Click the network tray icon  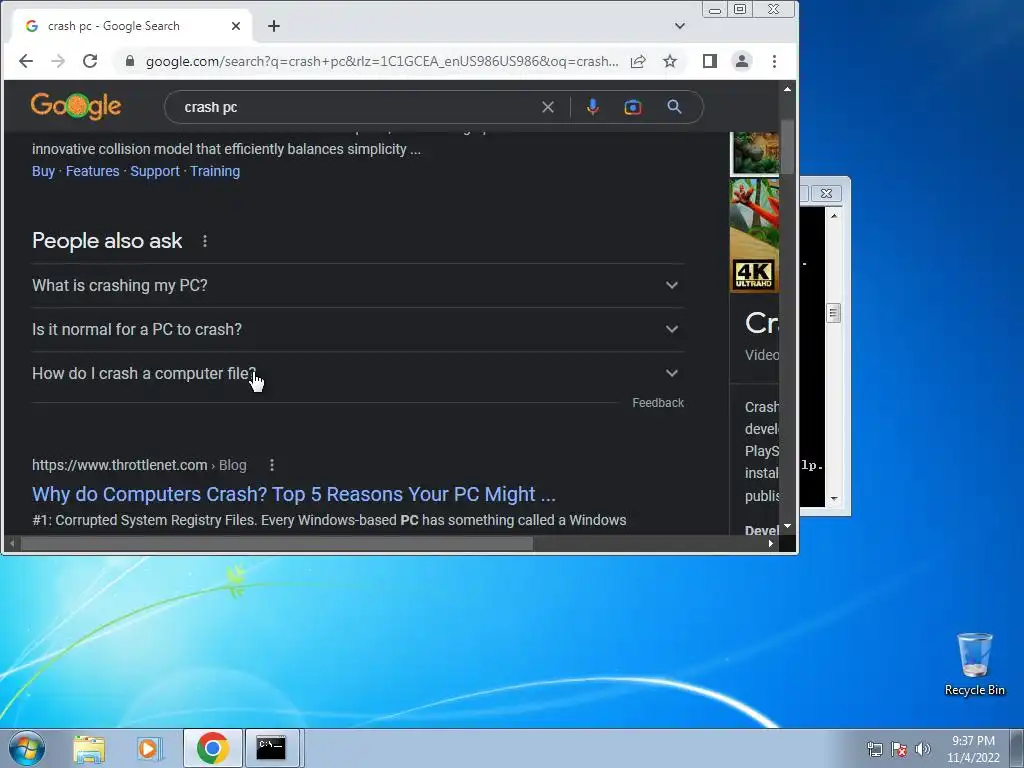point(875,749)
